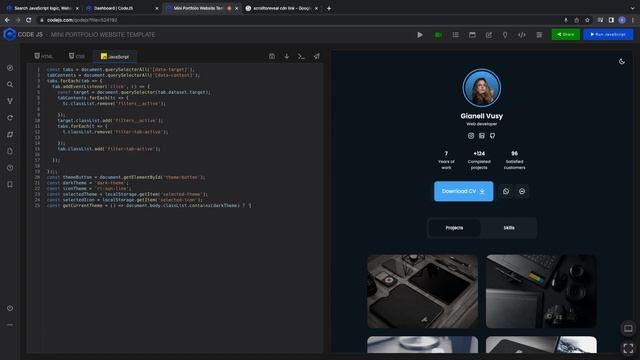Click the middle social icon under profile
Image resolution: width=640 pixels, height=360 pixels.
pyautogui.click(x=482, y=136)
